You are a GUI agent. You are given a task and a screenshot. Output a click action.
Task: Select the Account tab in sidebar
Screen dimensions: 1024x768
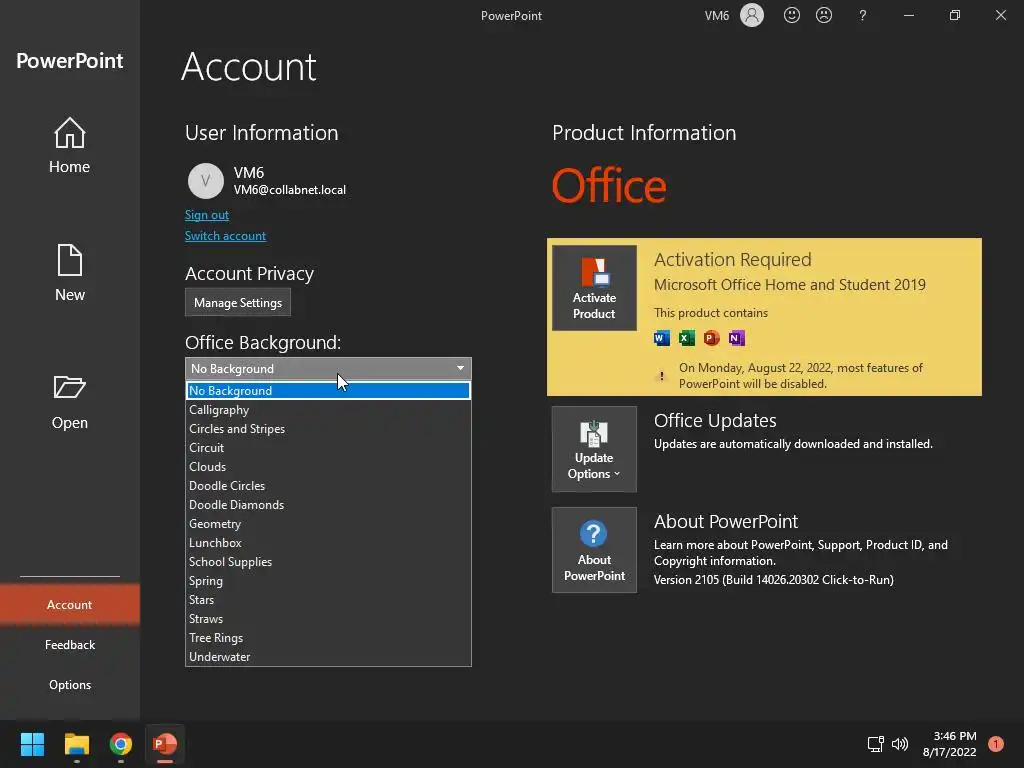69,605
